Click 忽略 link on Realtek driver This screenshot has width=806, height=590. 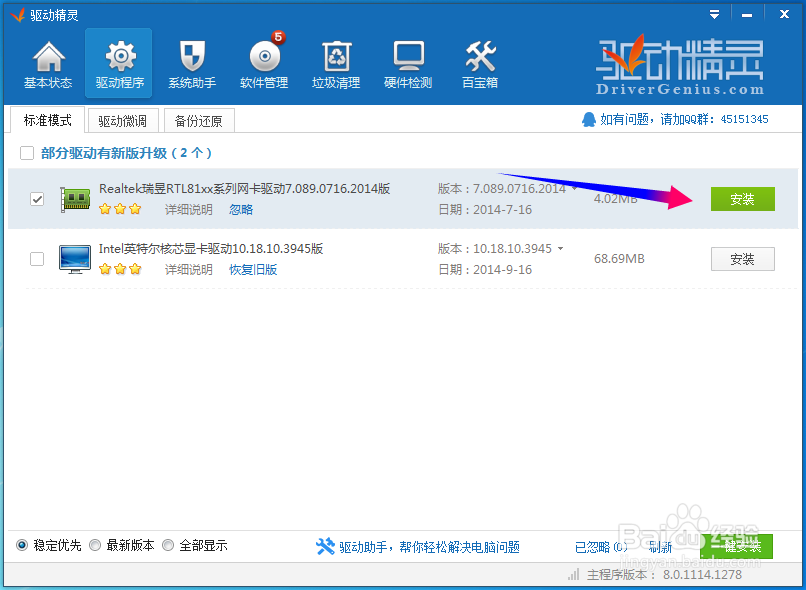tap(241, 209)
